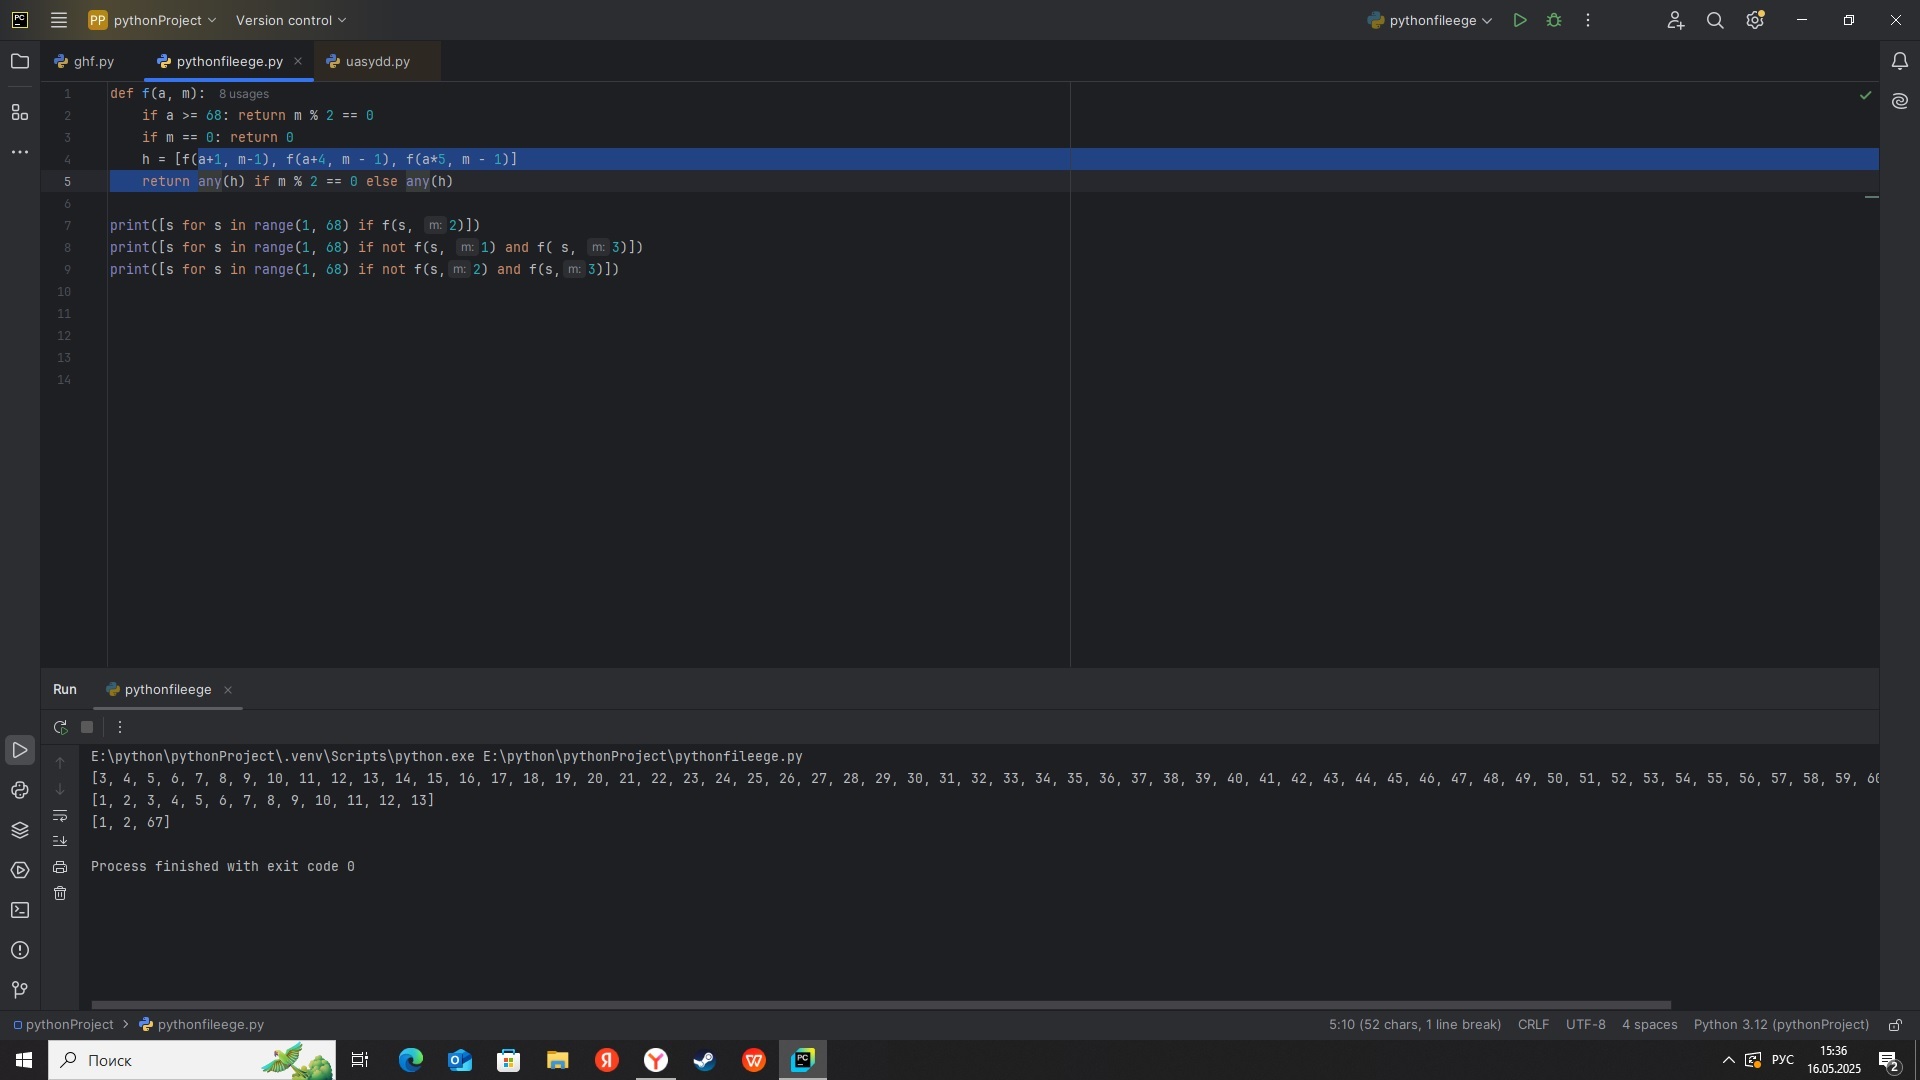Toggle soft-wrap in run console

[60, 815]
